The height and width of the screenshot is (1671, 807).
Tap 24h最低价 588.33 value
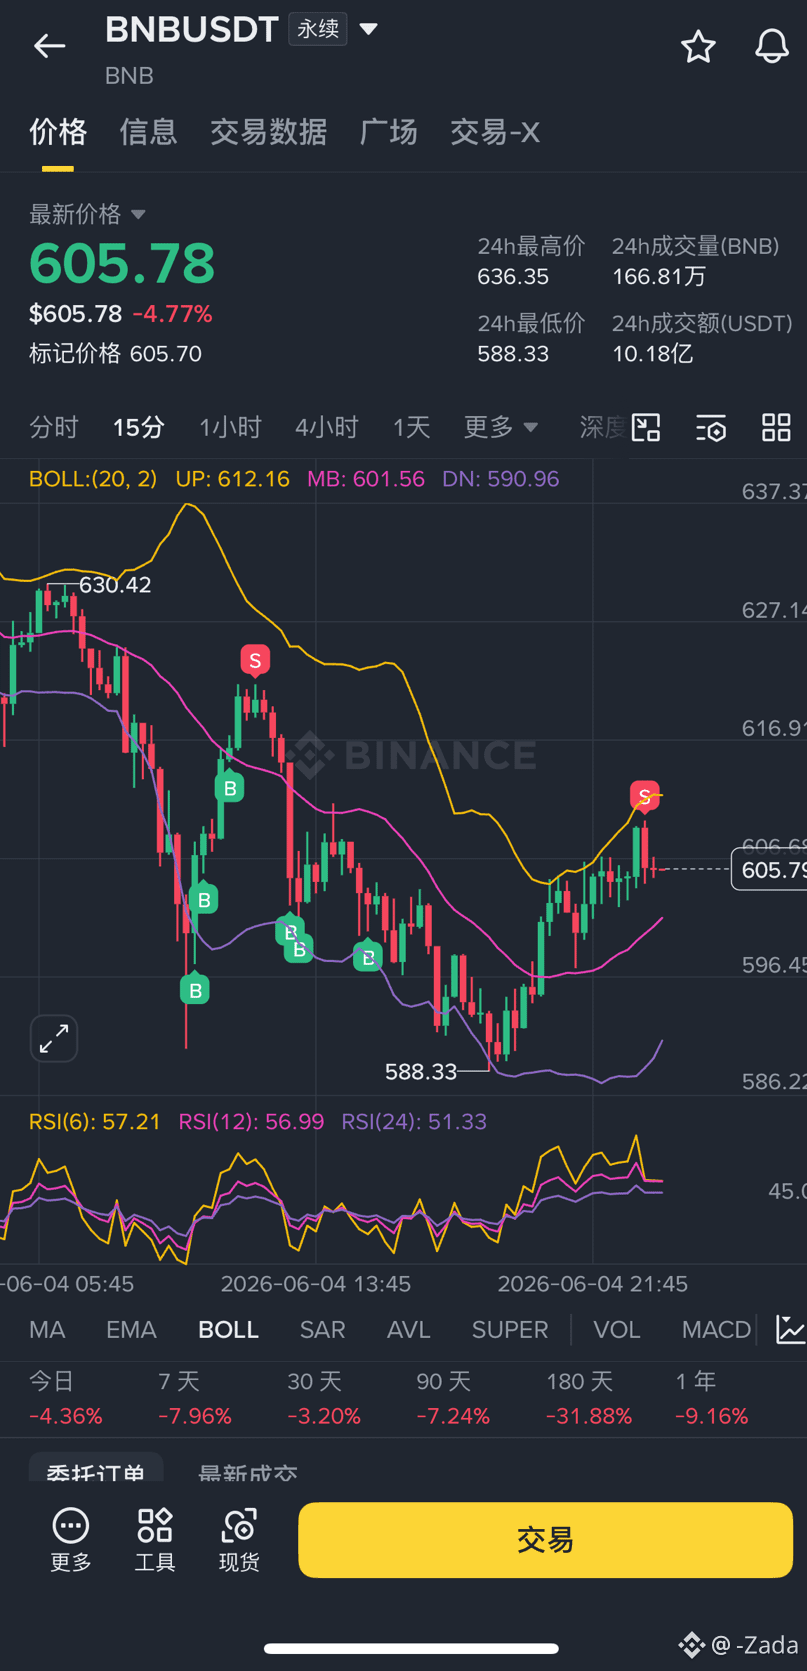tap(513, 353)
